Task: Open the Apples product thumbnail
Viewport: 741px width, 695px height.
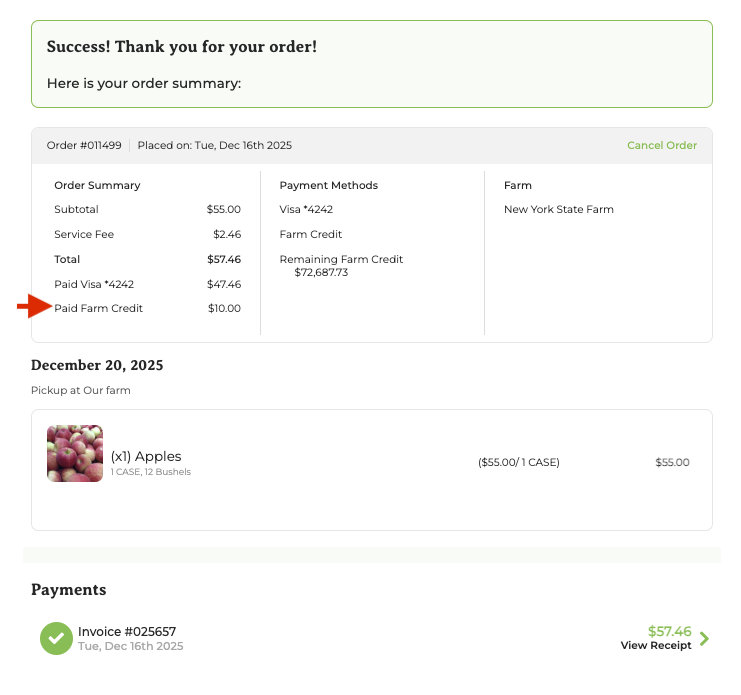Action: (75, 453)
